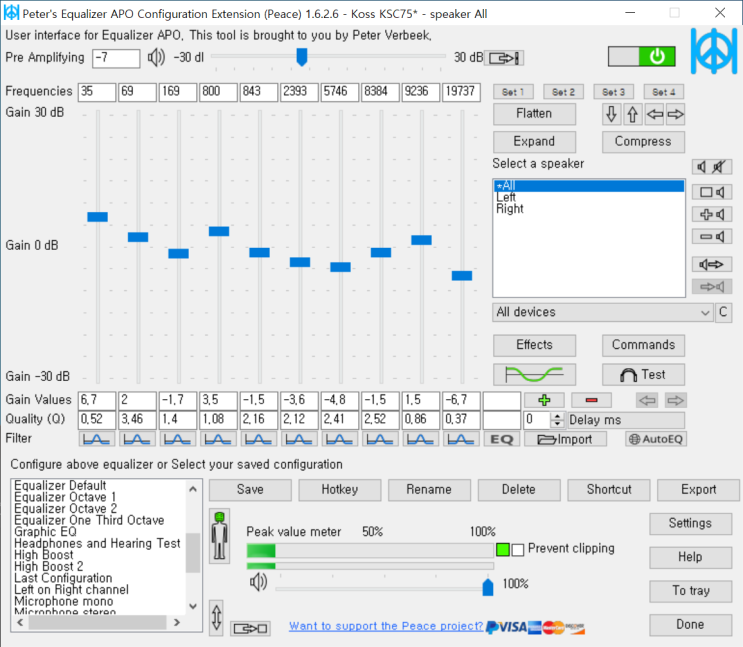743x647 pixels.
Task: Open the green frequency response graph button
Action: click(x=534, y=374)
